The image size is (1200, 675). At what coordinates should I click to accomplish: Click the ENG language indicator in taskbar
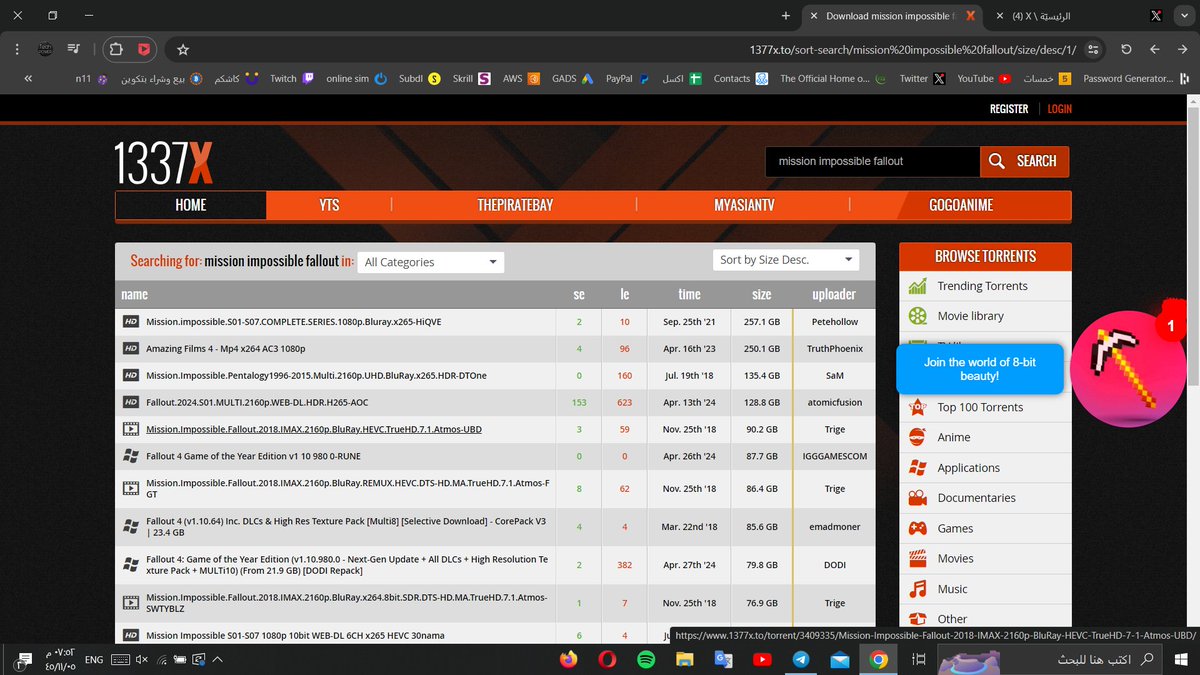pyautogui.click(x=93, y=659)
